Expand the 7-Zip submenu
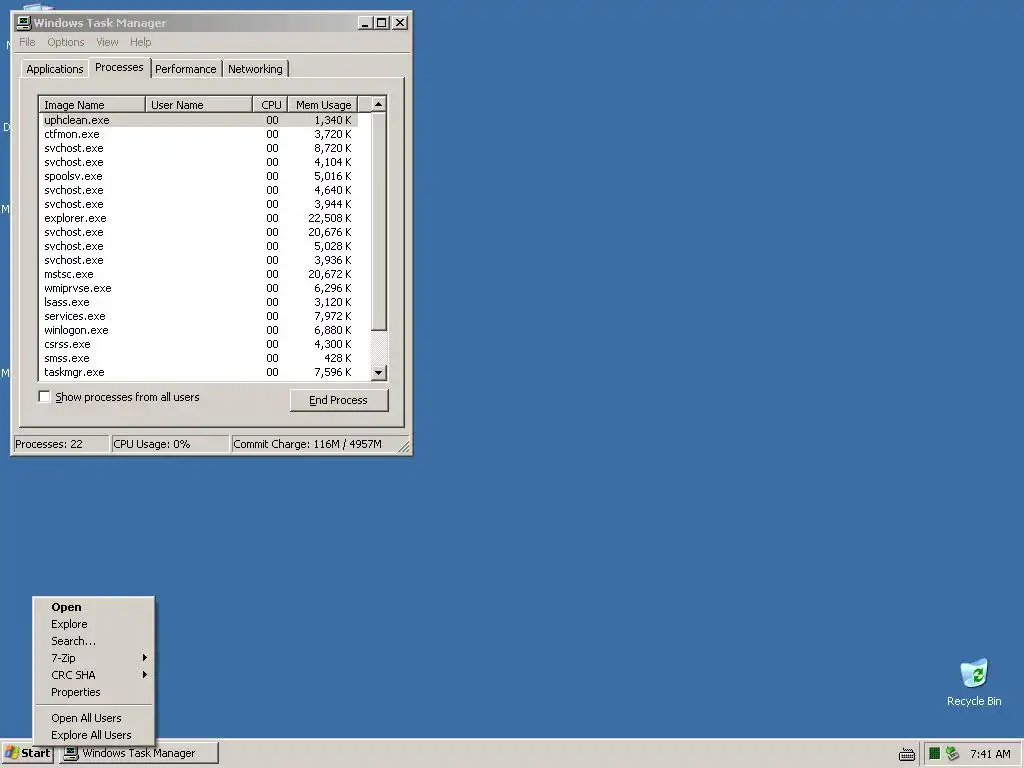 click(x=94, y=658)
